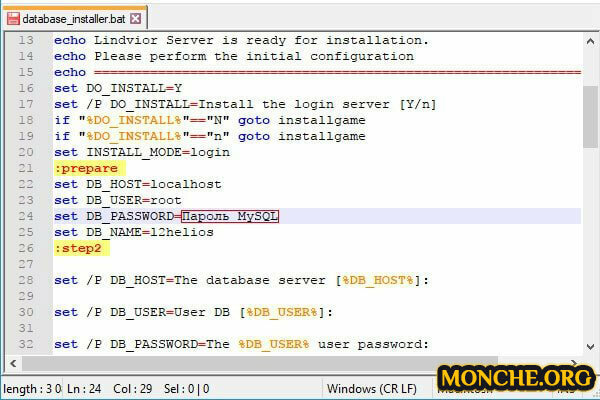Viewport: 600px width, 400px height.
Task: Click the Ln : 24 status bar field
Action: point(86,388)
